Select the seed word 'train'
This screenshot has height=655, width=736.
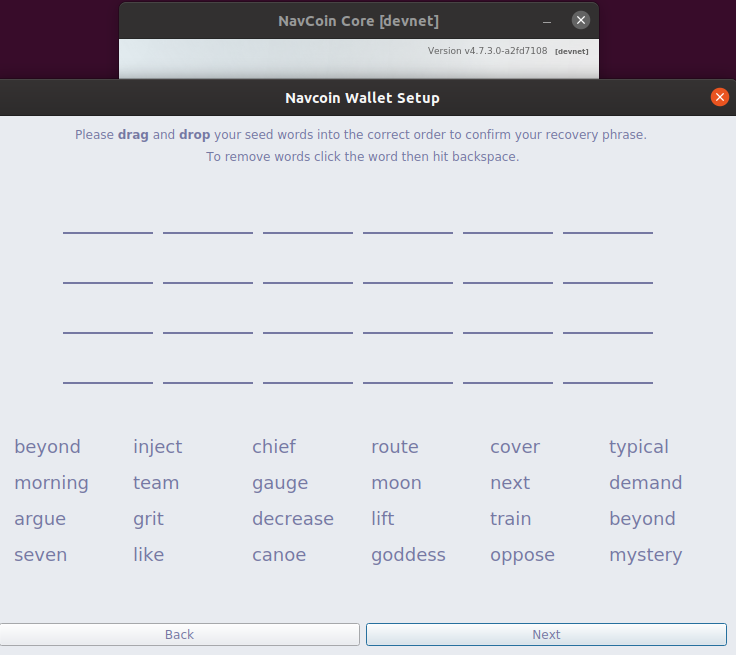point(511,519)
